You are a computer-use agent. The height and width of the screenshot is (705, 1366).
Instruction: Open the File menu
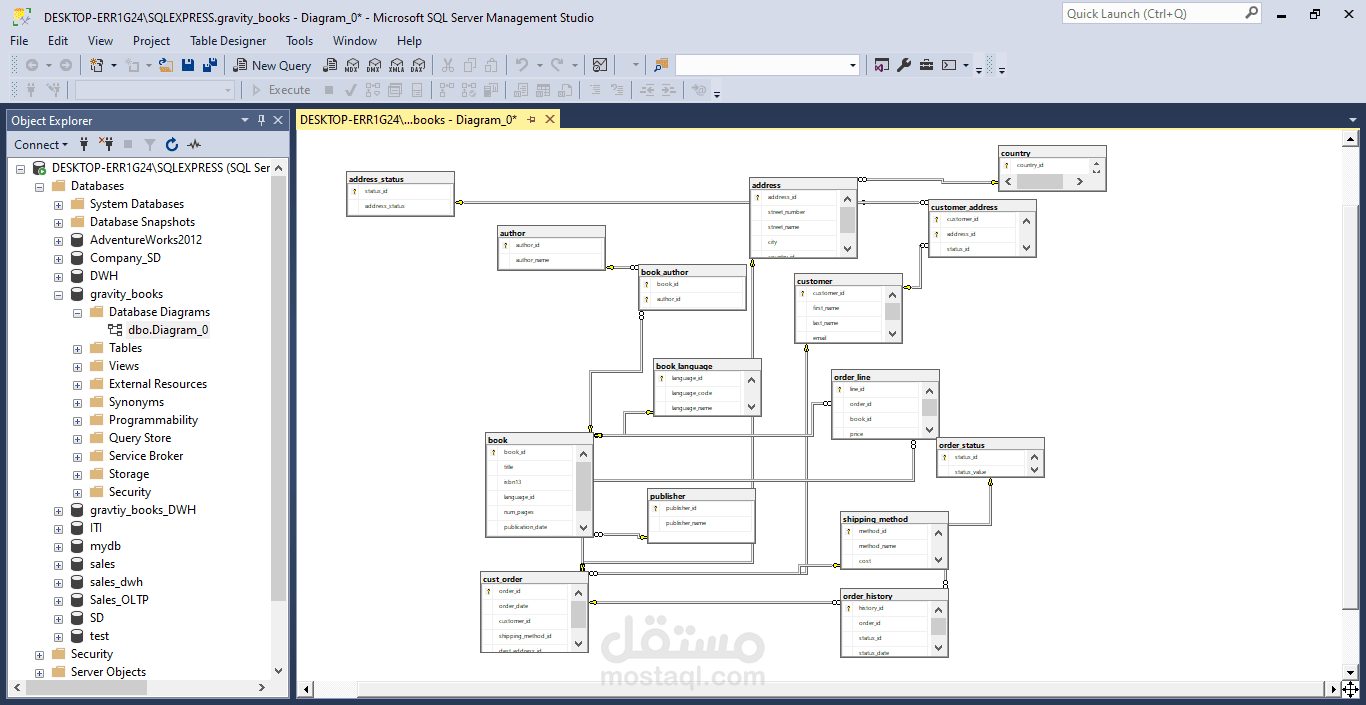19,41
